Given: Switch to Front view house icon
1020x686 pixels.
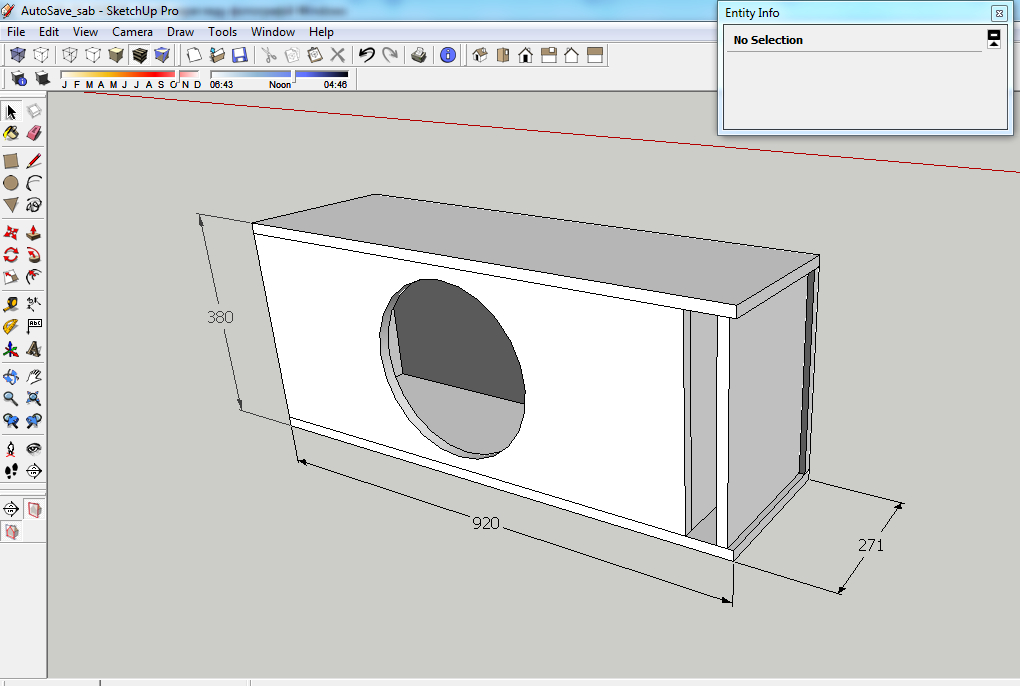Looking at the screenshot, I should point(526,55).
